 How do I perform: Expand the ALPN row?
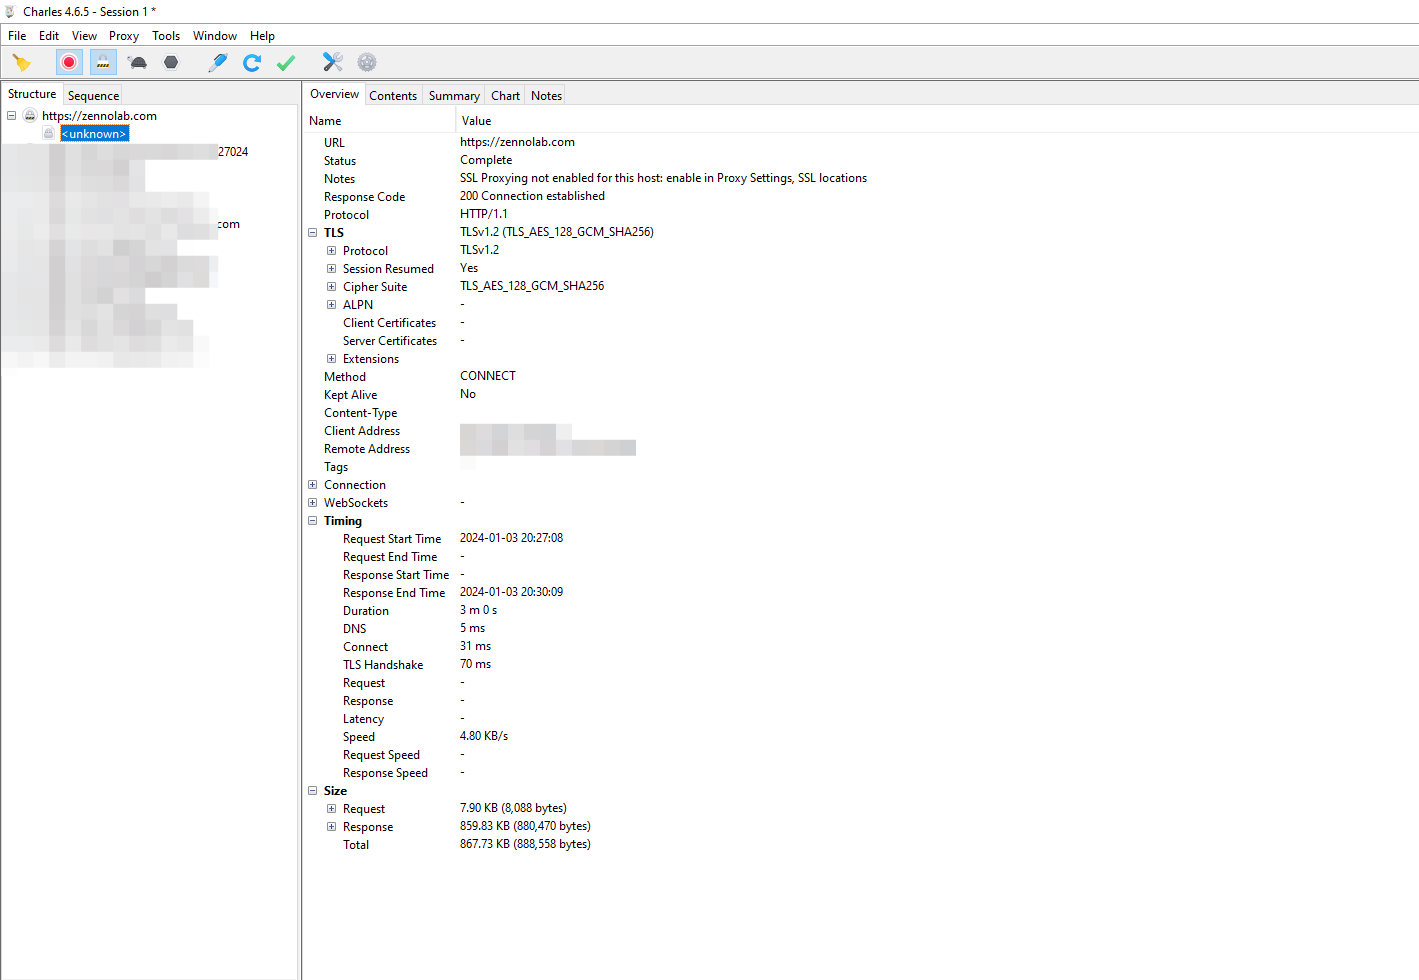pyautogui.click(x=331, y=305)
